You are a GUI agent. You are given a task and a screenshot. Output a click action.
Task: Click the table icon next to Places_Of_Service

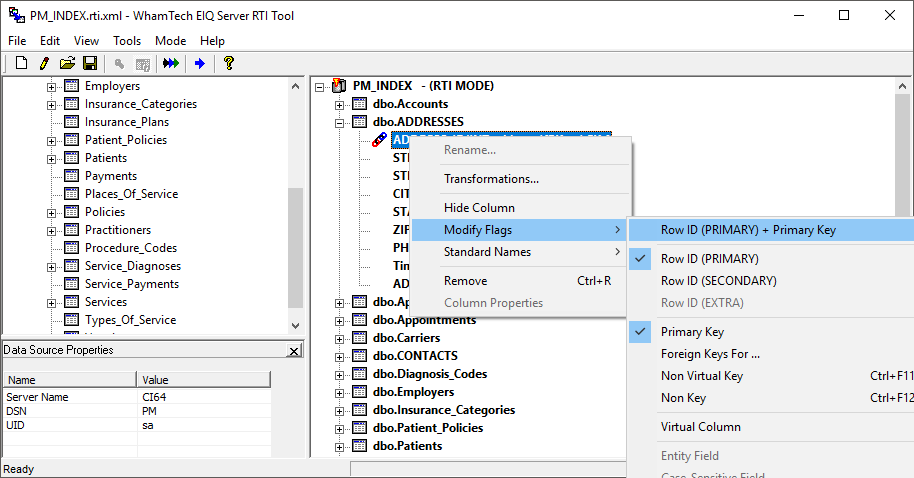[71, 194]
